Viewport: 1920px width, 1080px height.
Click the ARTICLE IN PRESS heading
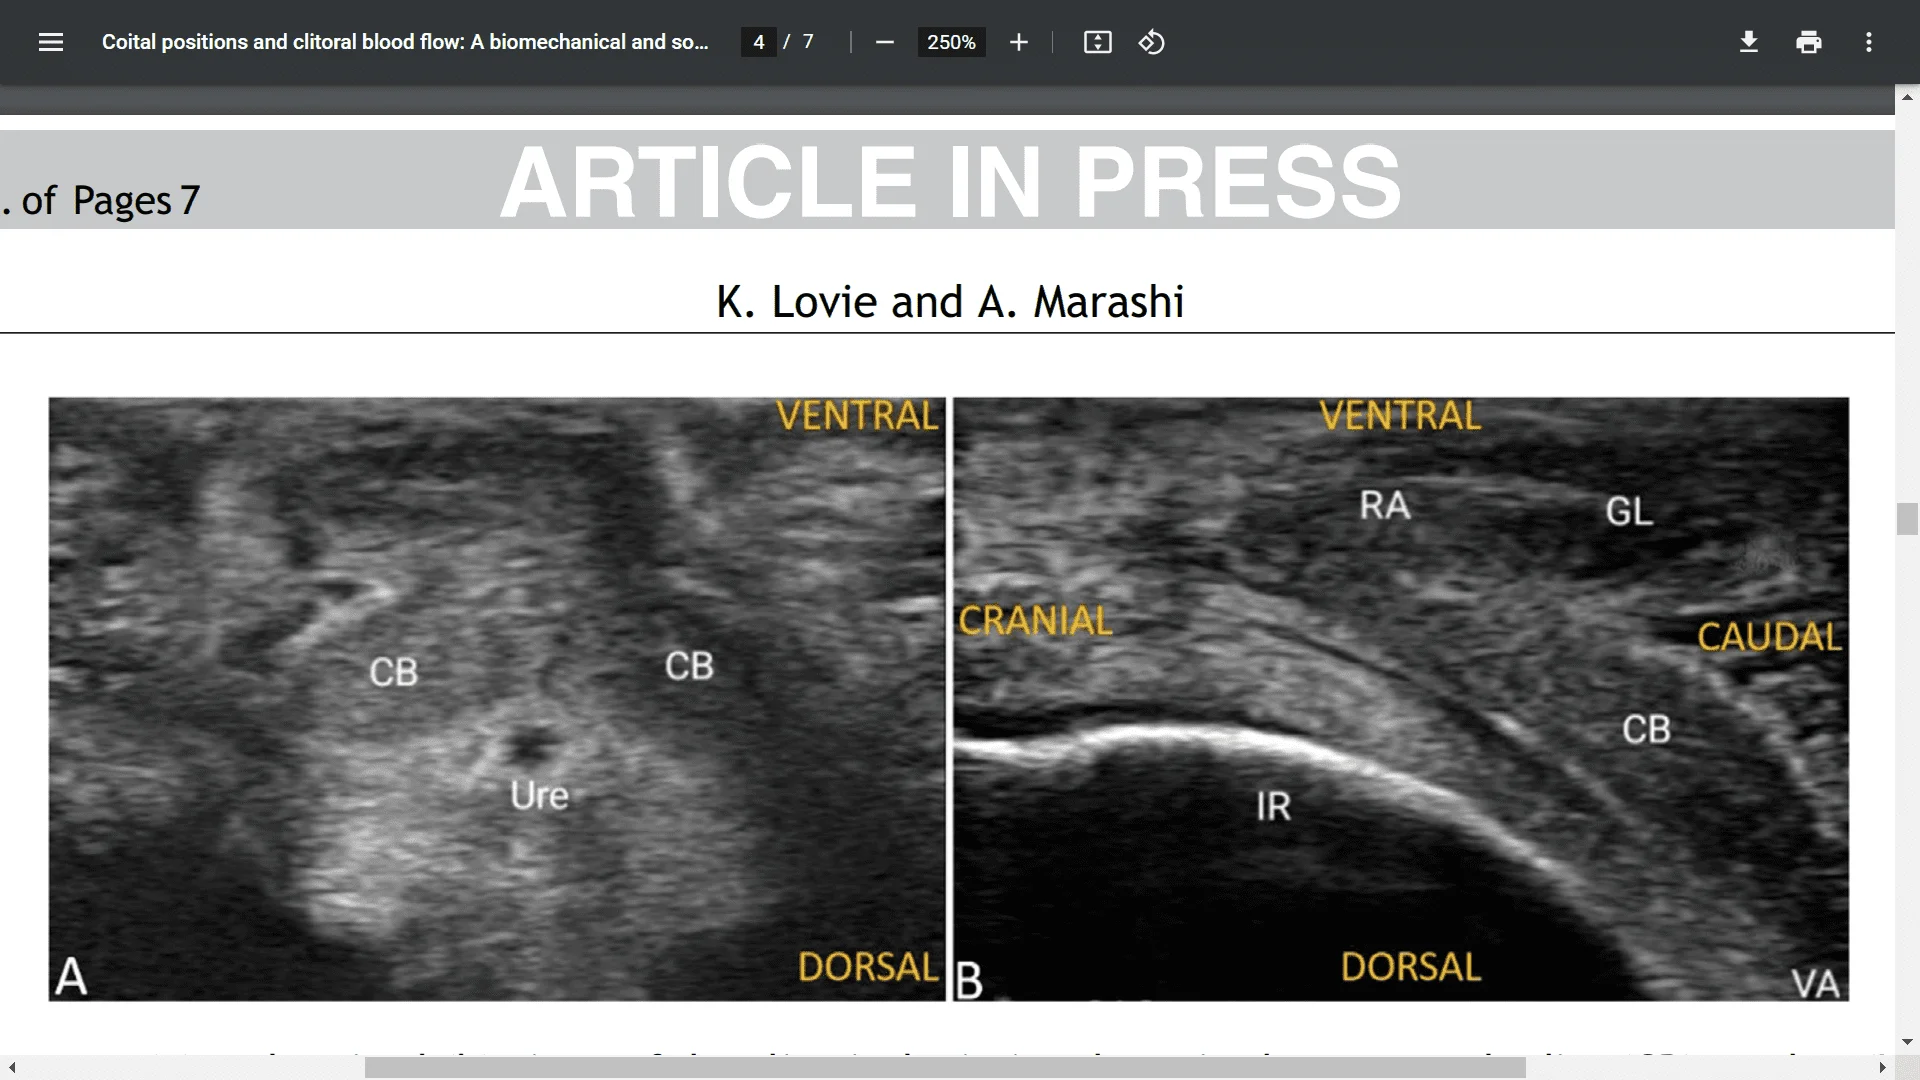pyautogui.click(x=950, y=182)
